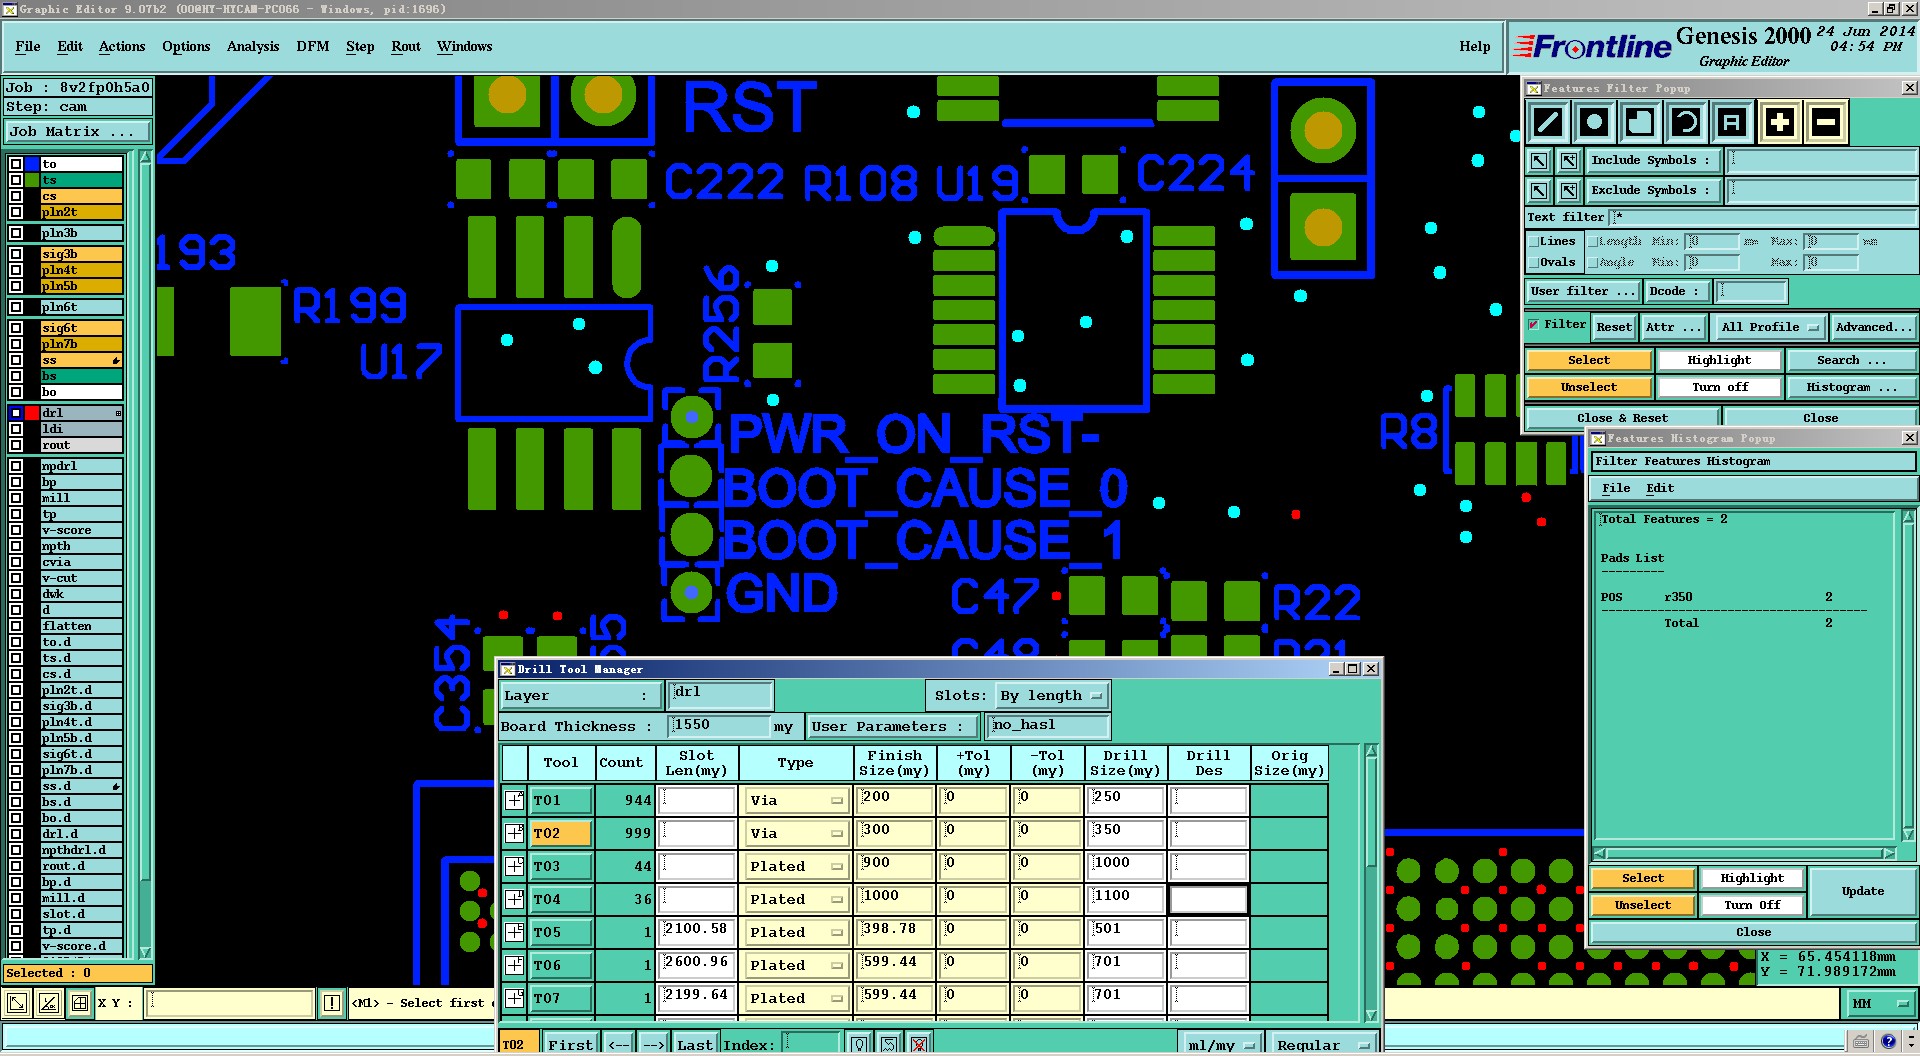Toggle visibility box of the 'sig3b' layer

point(16,254)
